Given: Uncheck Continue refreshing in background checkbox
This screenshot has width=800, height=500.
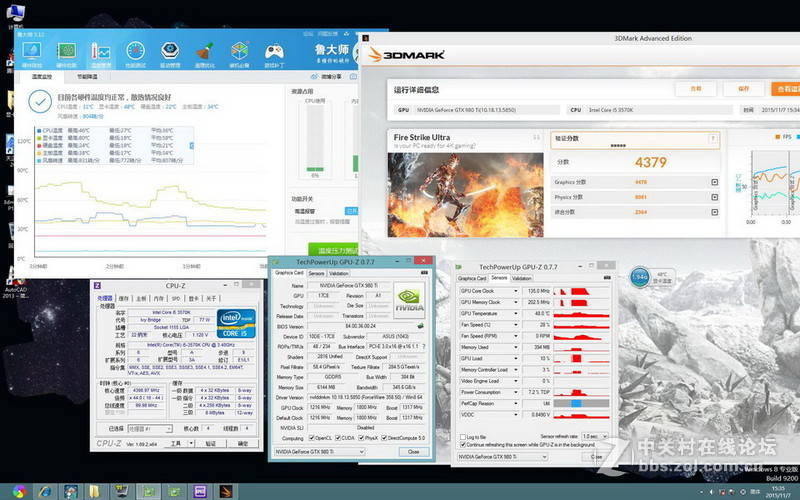Looking at the screenshot, I should pyautogui.click(x=463, y=445).
